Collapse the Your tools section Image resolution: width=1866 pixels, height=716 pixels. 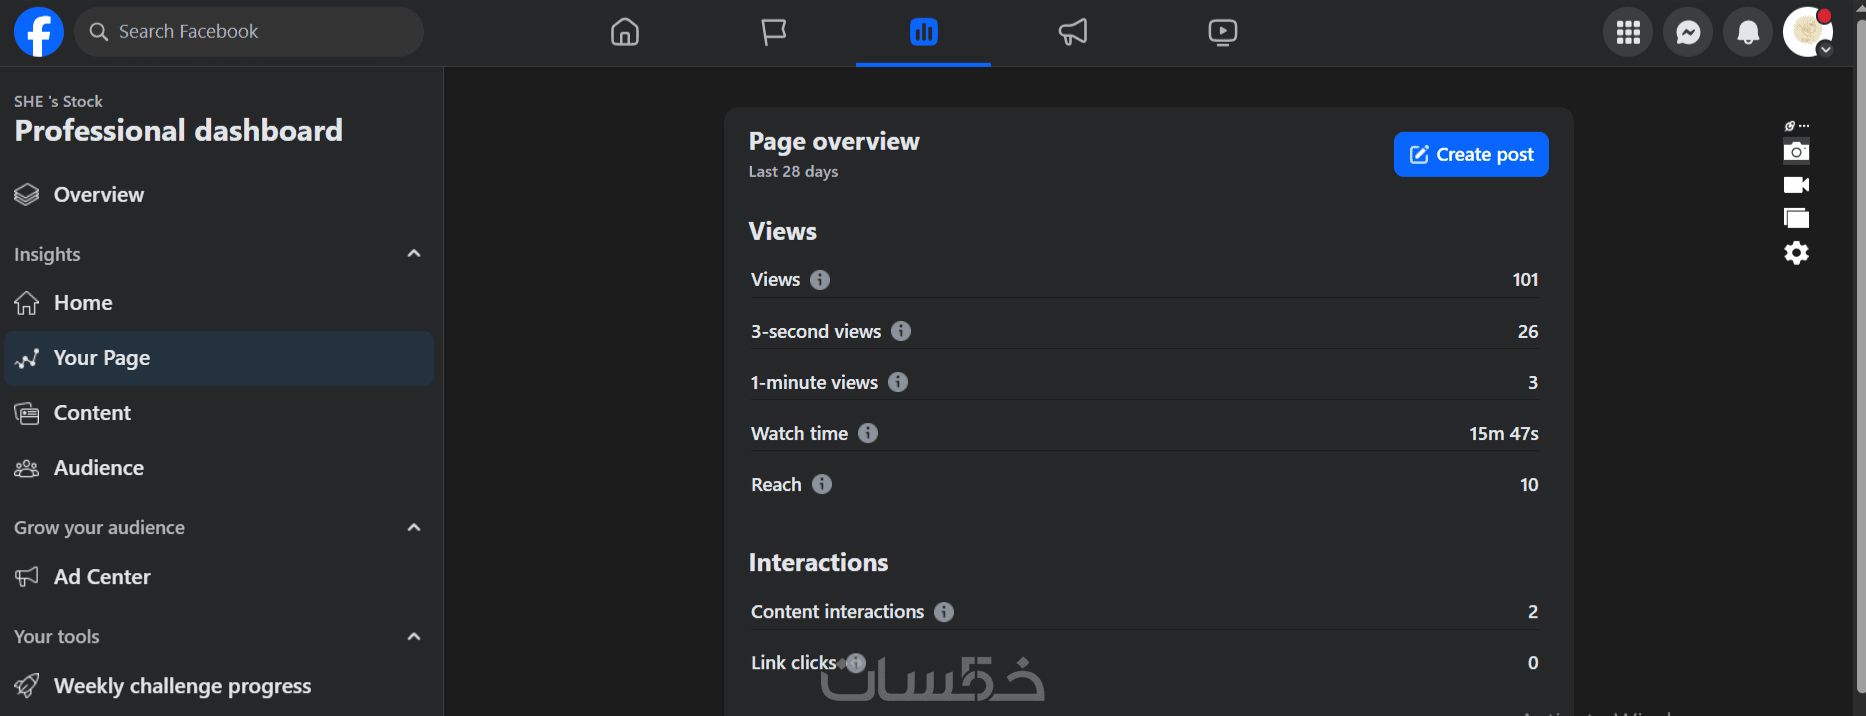coord(414,636)
